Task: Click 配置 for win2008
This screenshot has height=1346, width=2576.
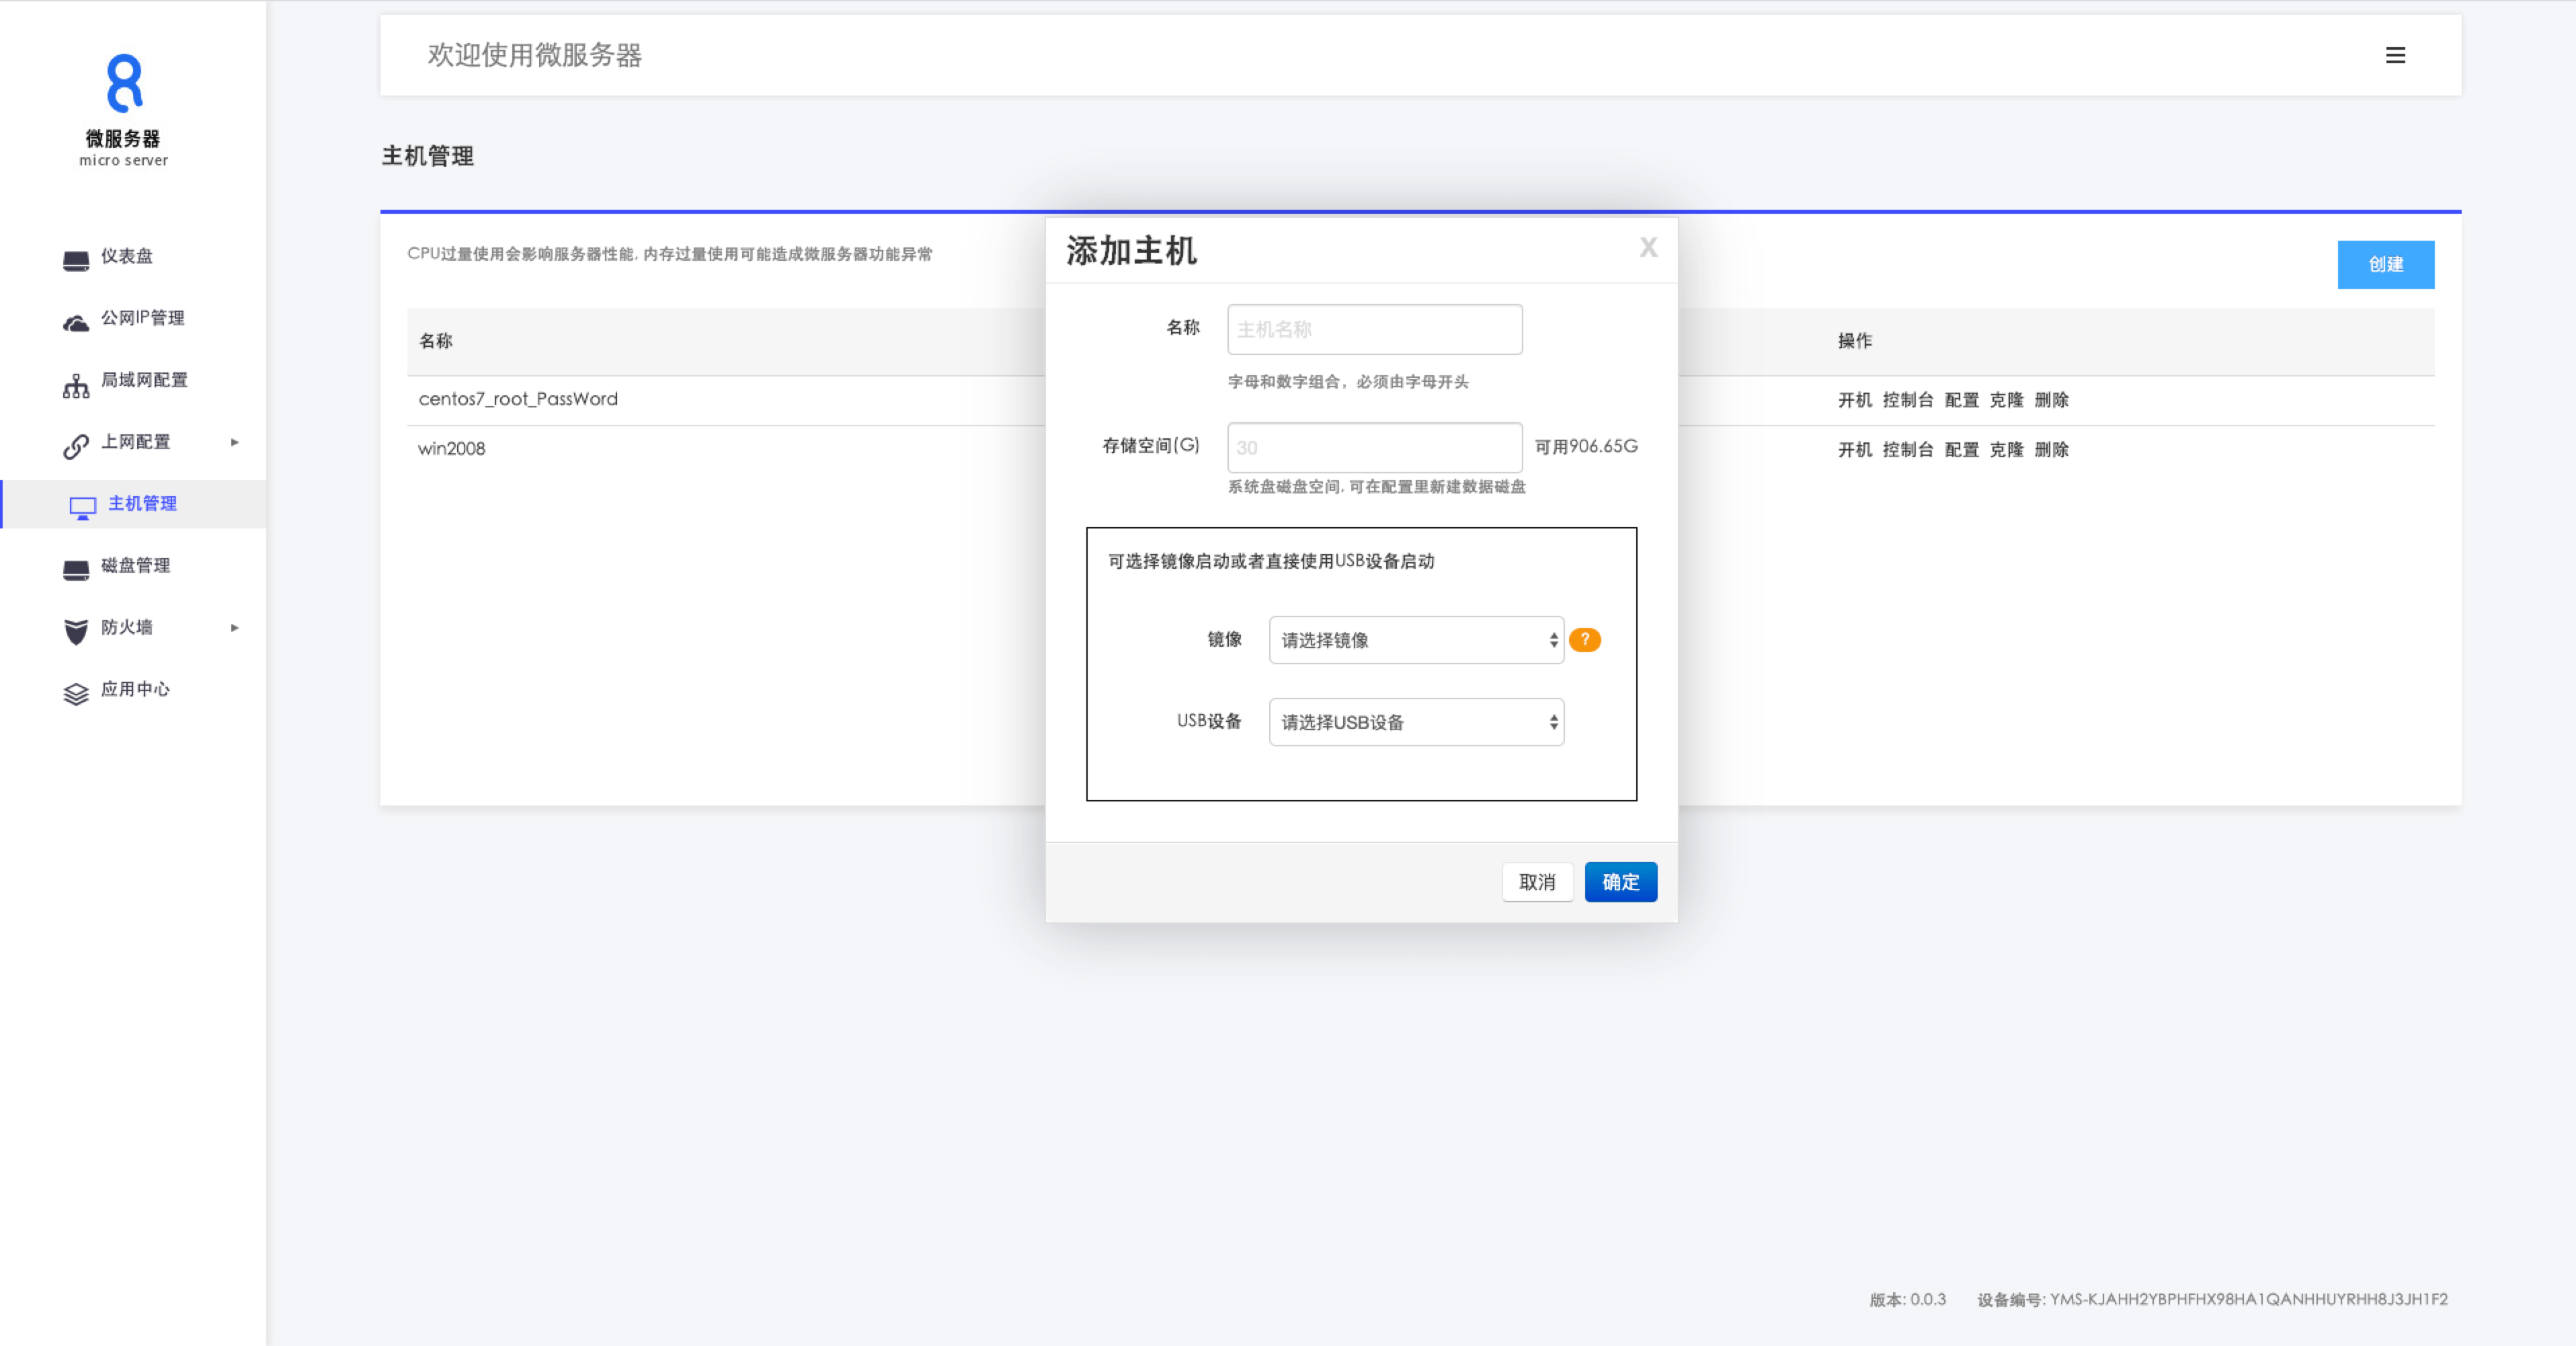Action: (x=1961, y=450)
